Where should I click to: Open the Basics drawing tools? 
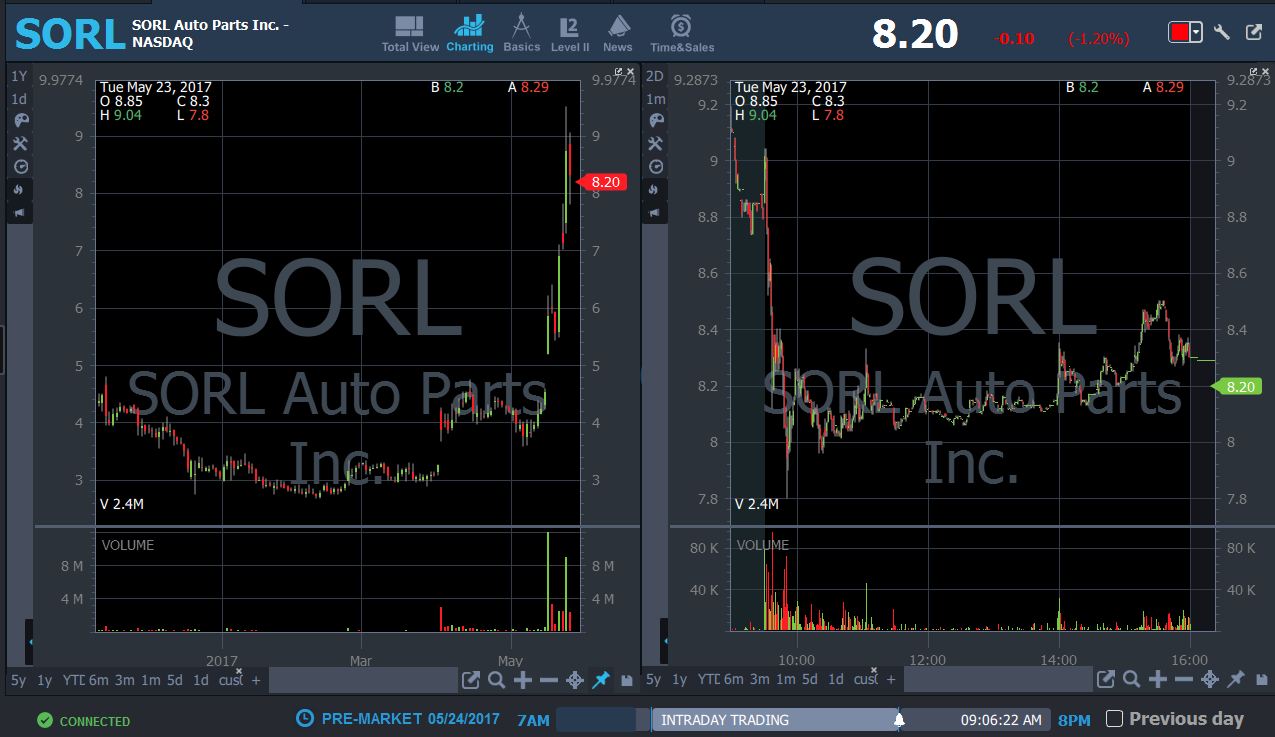point(521,33)
